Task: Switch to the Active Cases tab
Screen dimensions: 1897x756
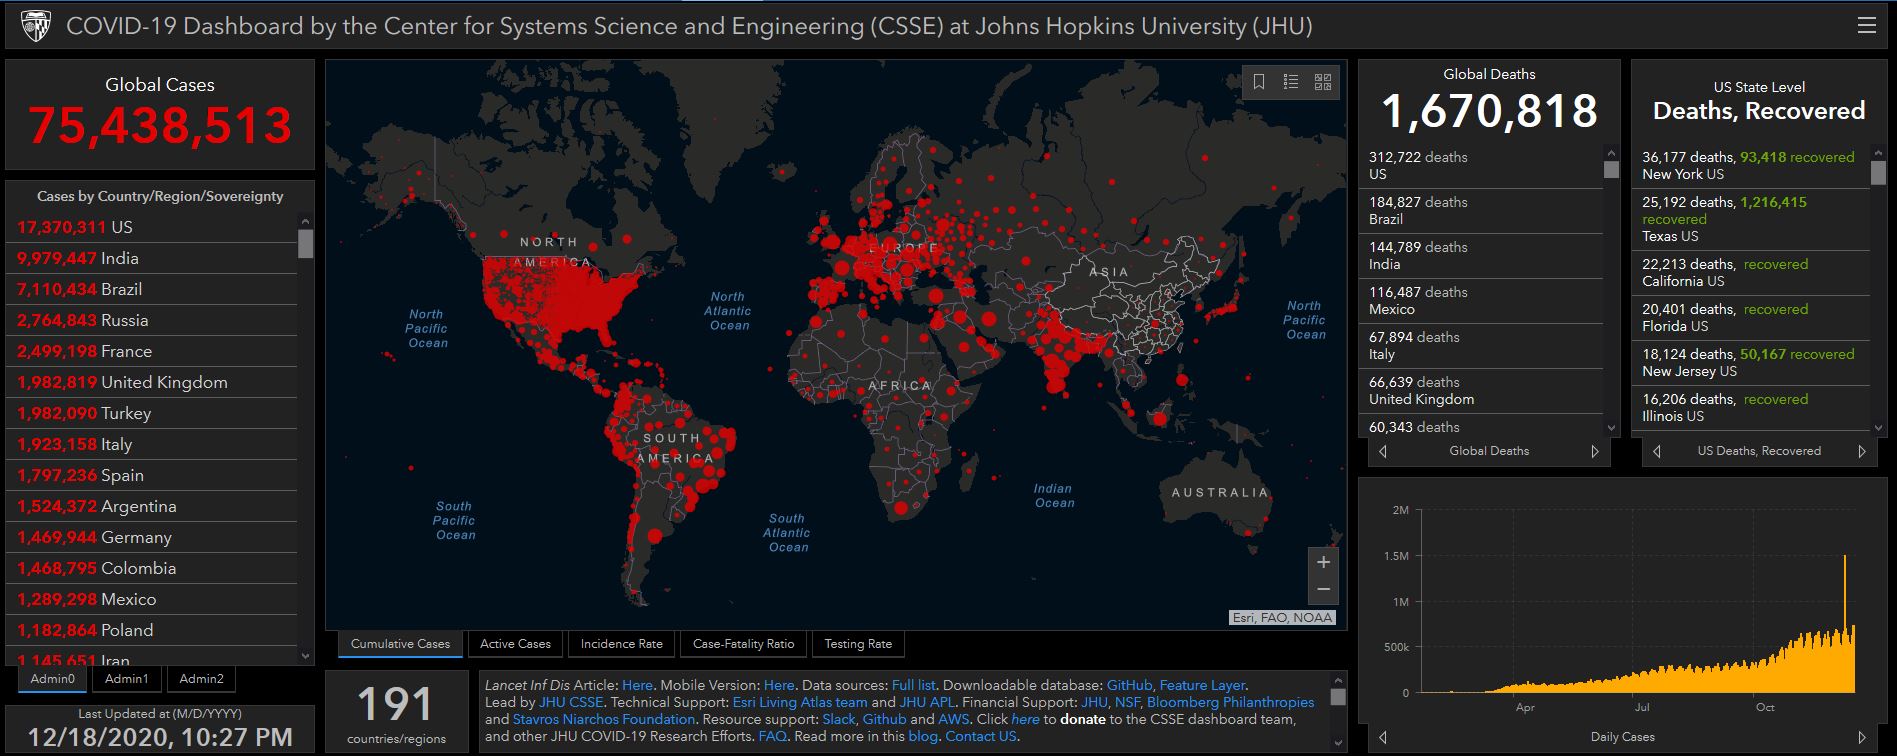Action: (515, 644)
